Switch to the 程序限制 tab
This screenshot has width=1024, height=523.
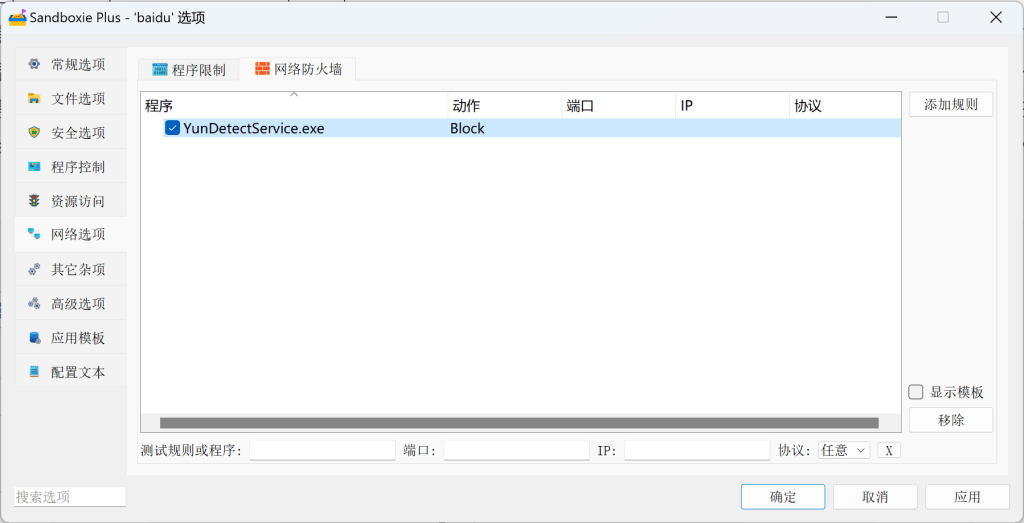(190, 70)
